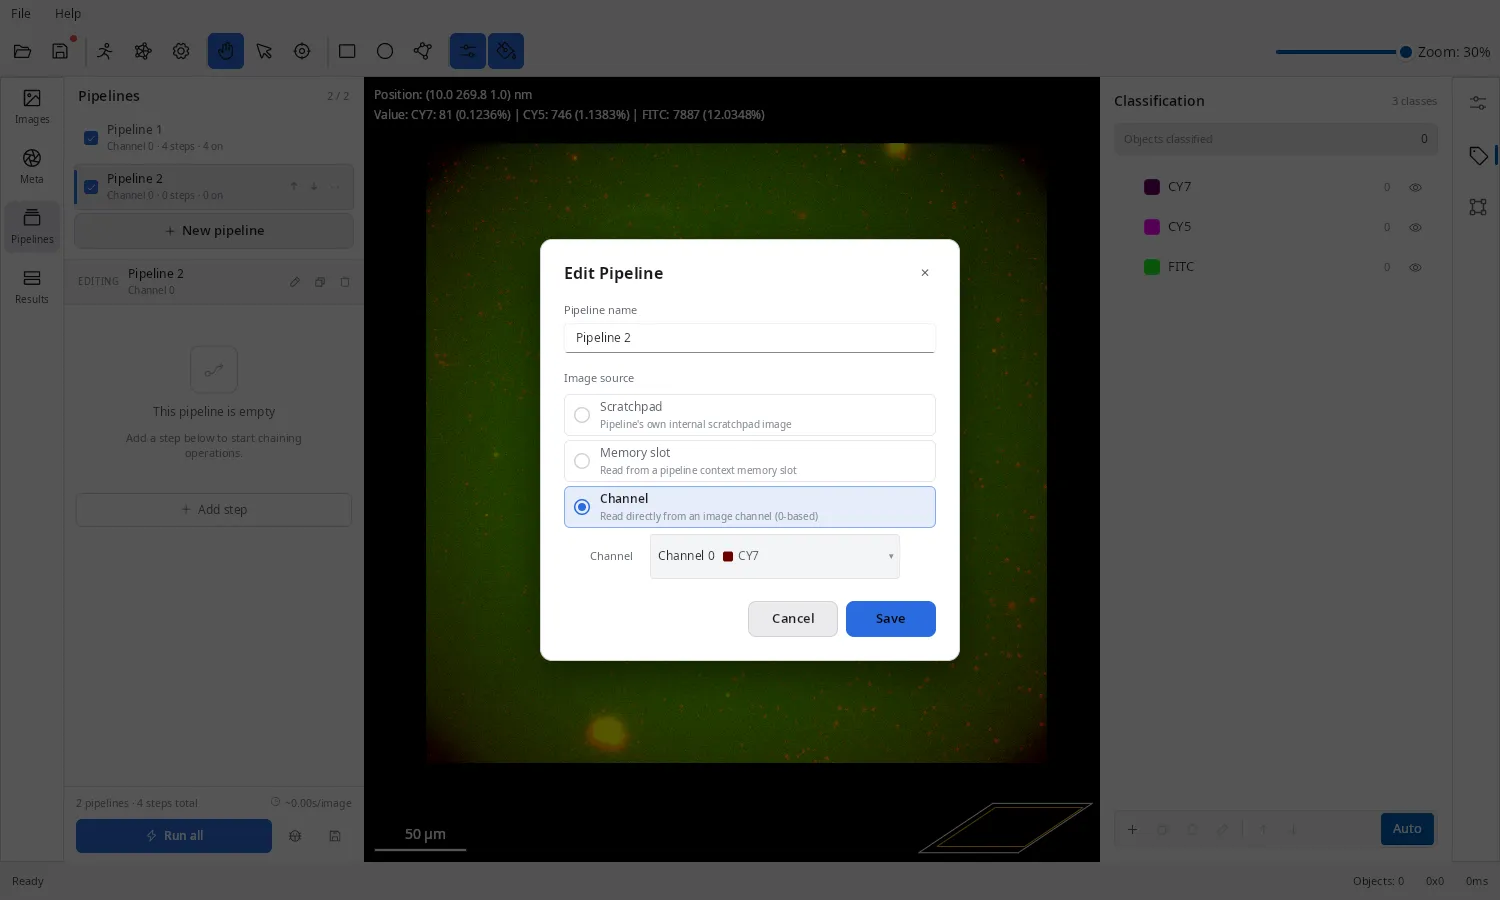The width and height of the screenshot is (1500, 900).
Task: Open the Channel 0 CY7 dropdown
Action: point(775,556)
